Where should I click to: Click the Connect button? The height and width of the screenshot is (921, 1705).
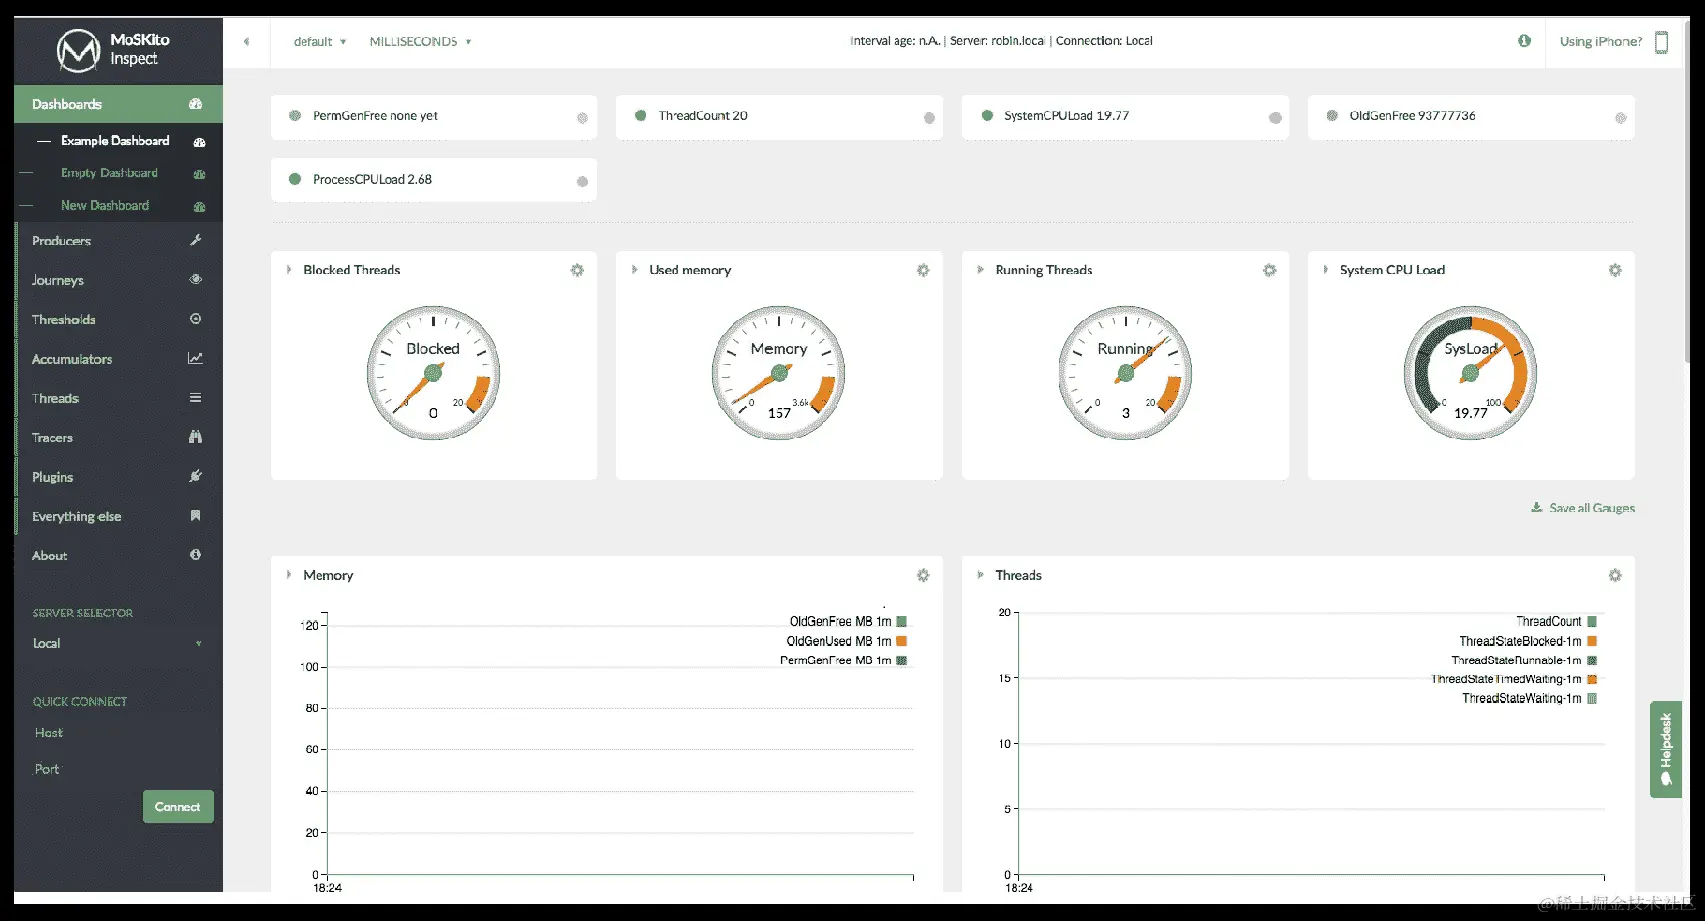[178, 807]
